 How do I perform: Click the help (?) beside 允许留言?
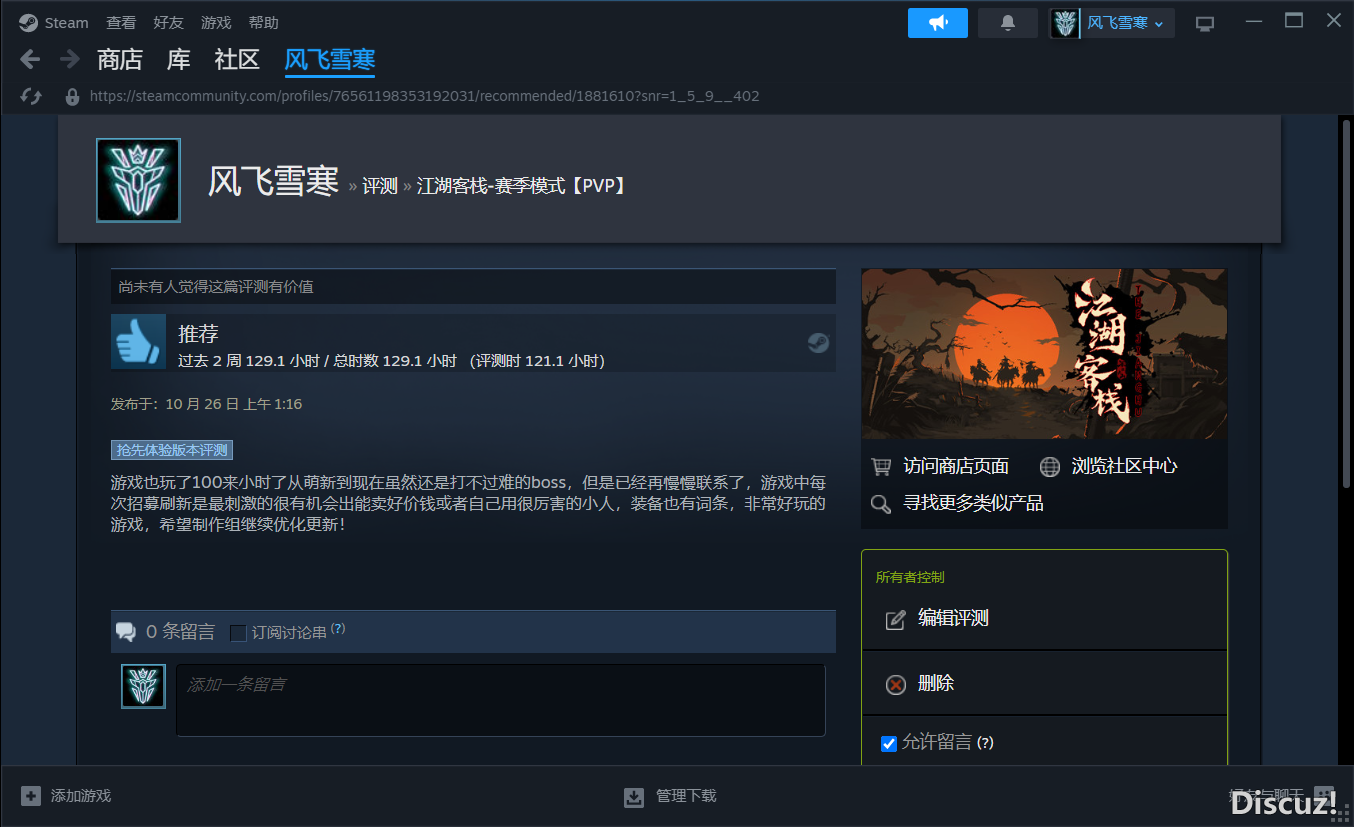pyautogui.click(x=985, y=743)
